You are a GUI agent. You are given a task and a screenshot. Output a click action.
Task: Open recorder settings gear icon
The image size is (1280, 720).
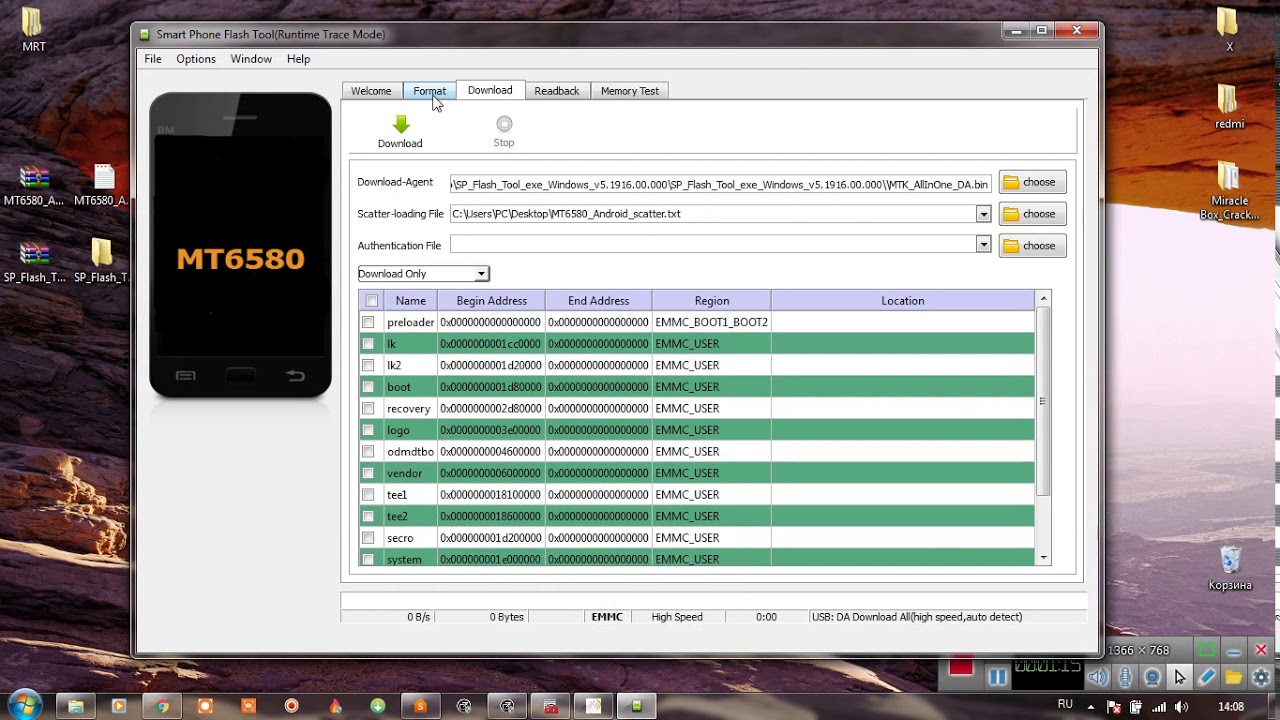[1261, 677]
